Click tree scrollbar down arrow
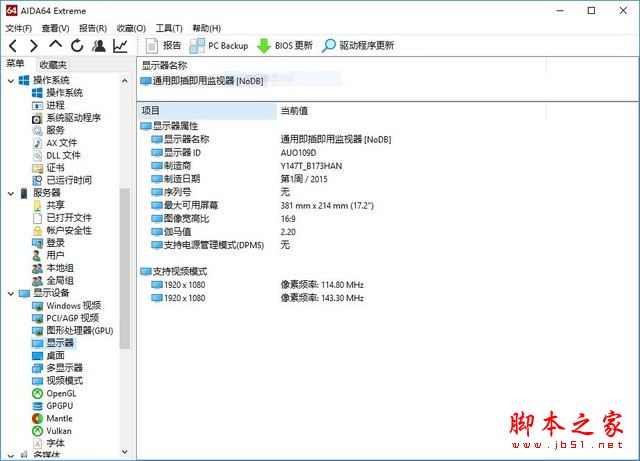This screenshot has height=461, width=640. coord(125,452)
